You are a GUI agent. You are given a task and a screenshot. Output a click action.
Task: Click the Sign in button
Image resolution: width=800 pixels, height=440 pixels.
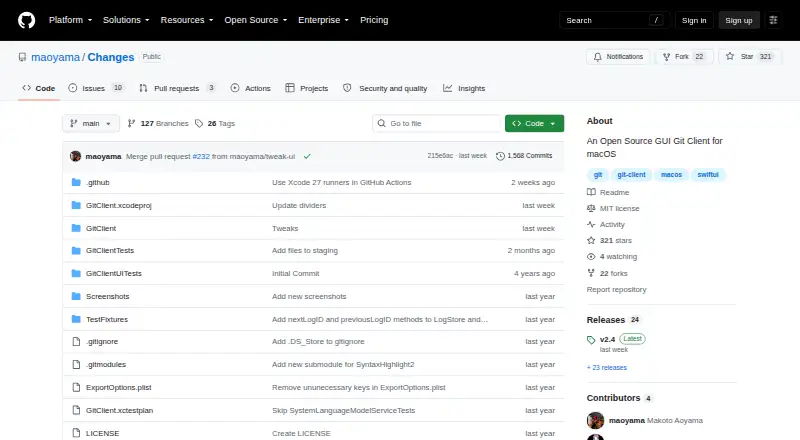point(694,20)
